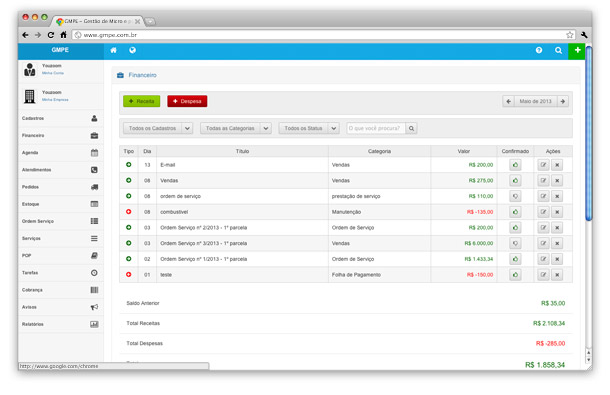
Task: Click the blue vertical page scrollbar
Action: [x=589, y=133]
